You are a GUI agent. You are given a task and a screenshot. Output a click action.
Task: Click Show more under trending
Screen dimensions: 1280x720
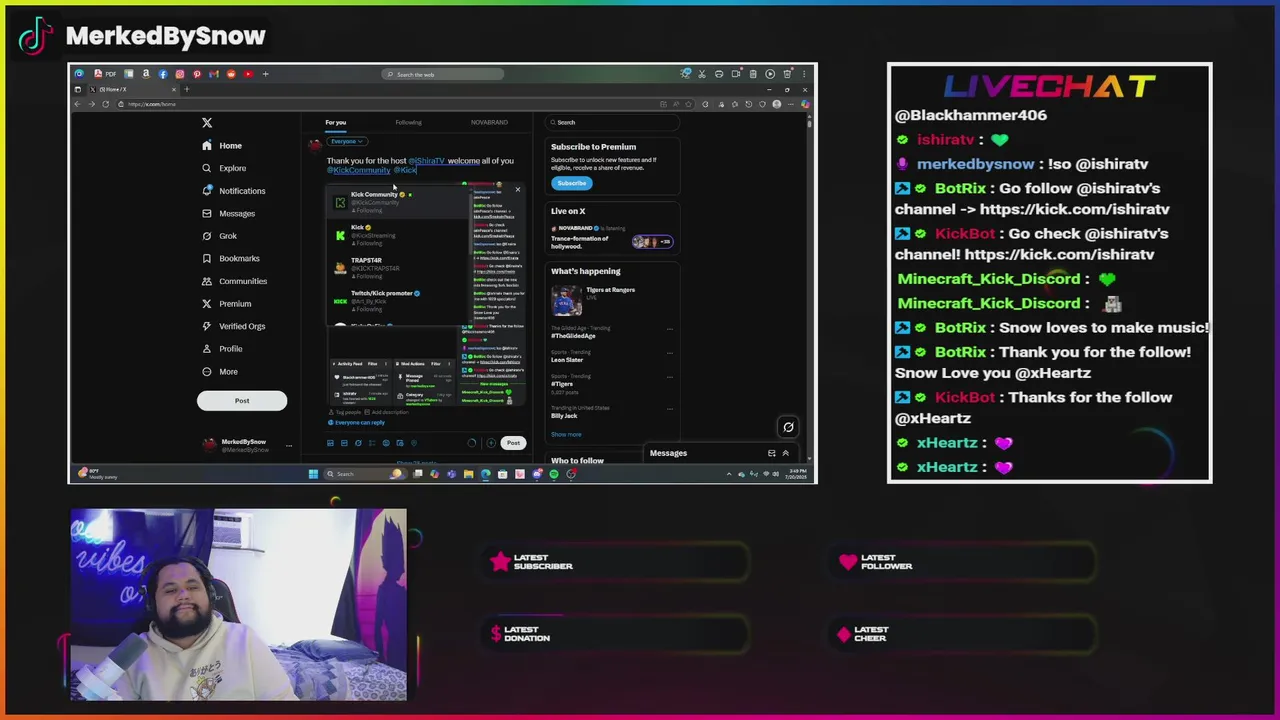566,435
